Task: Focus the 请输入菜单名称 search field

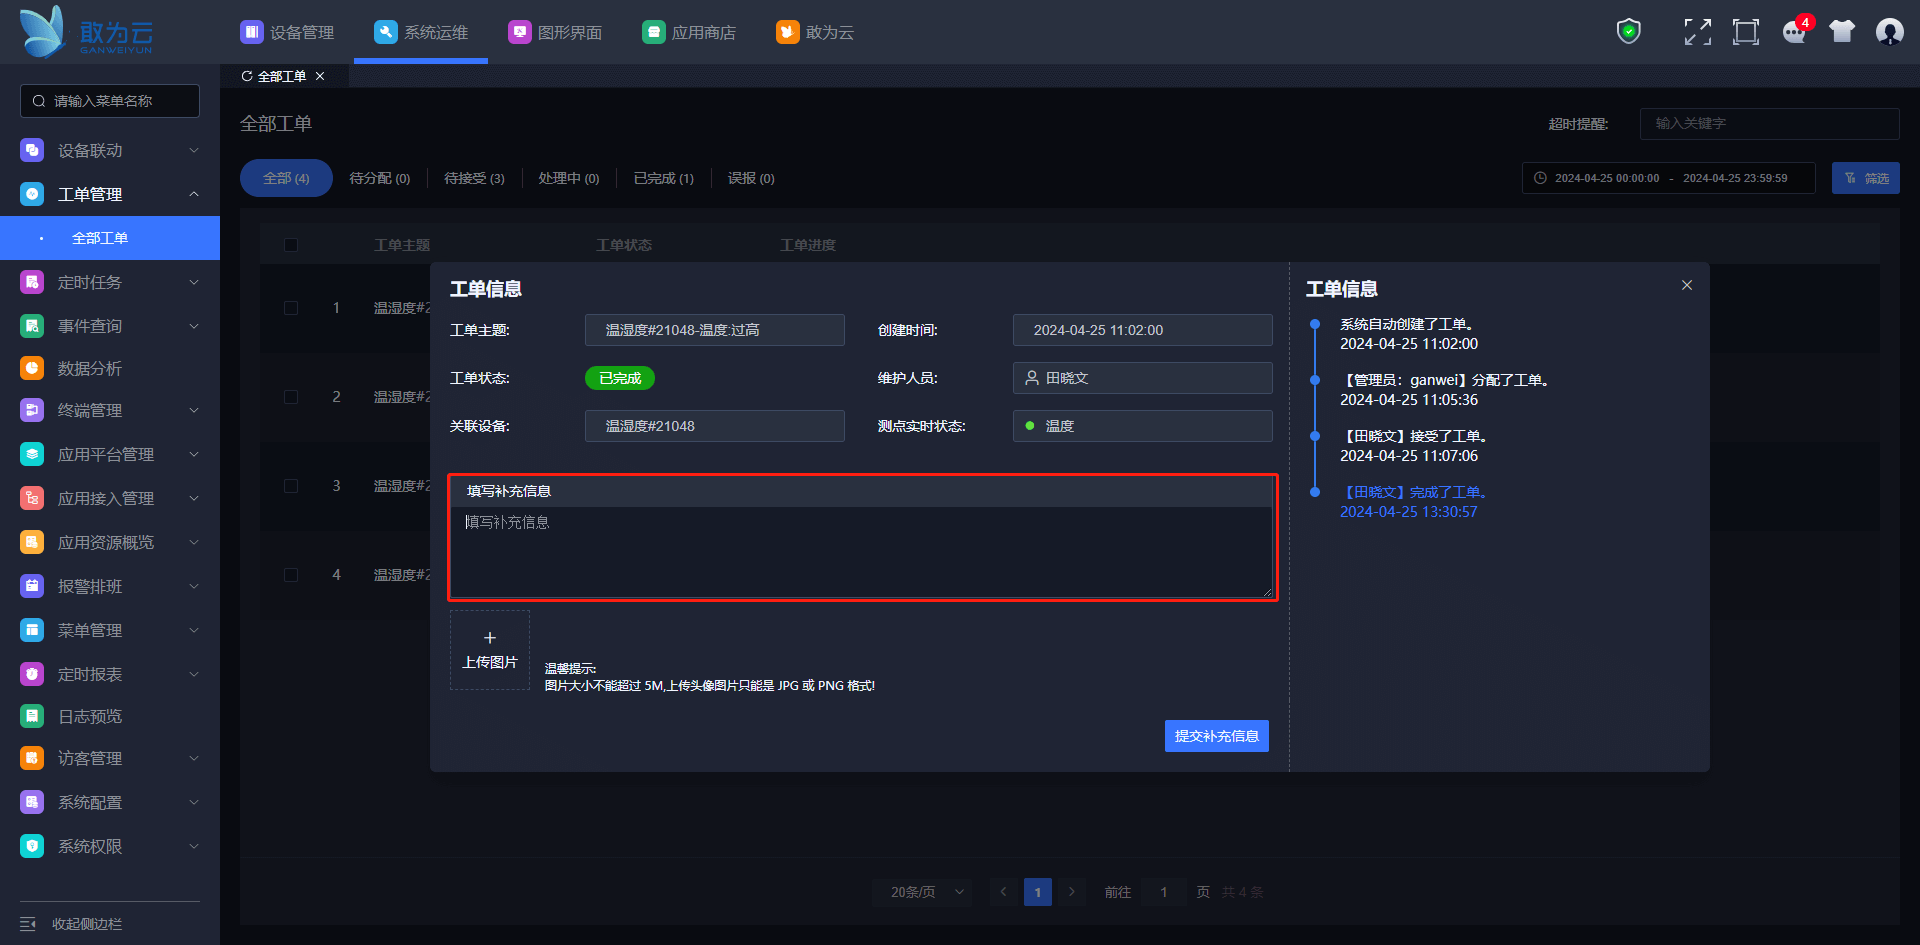Action: coord(110,101)
